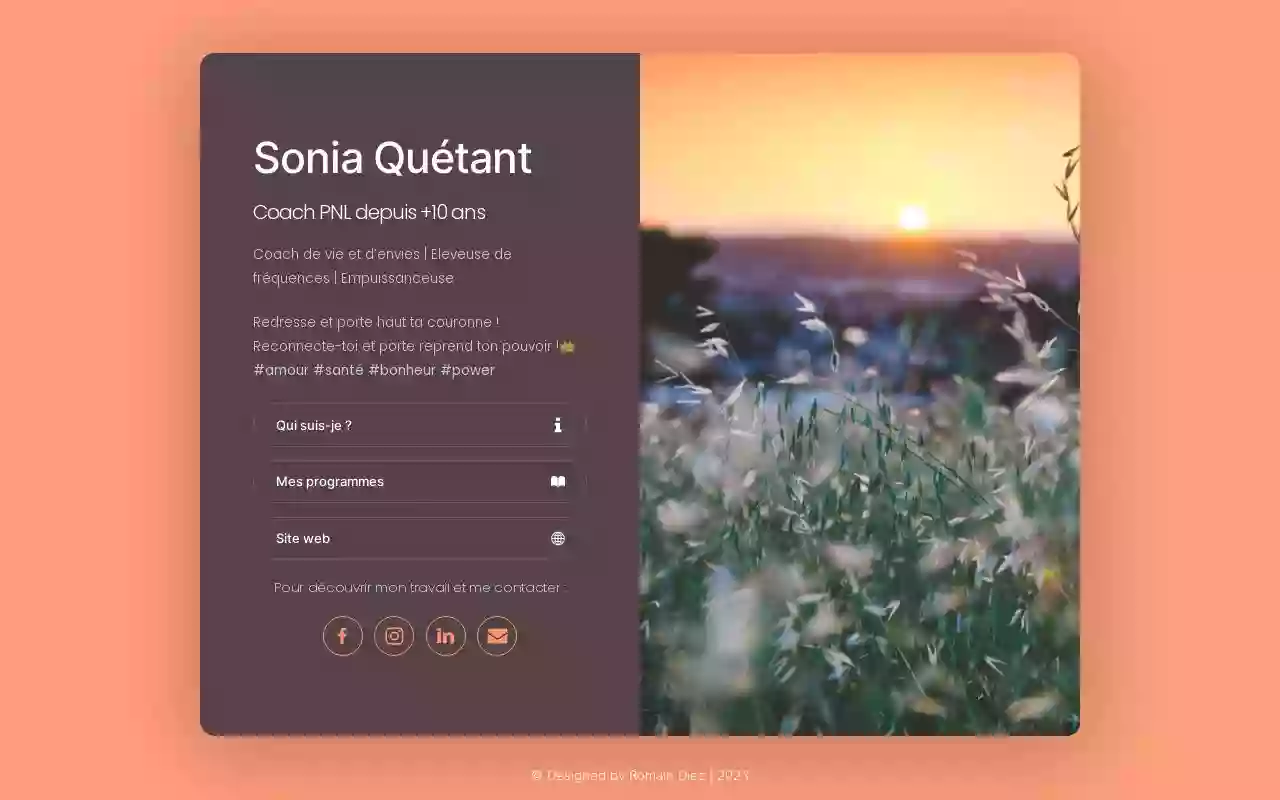Viewport: 1280px width, 800px height.
Task: Click the book icon beside Mes programmes
Action: pos(558,481)
